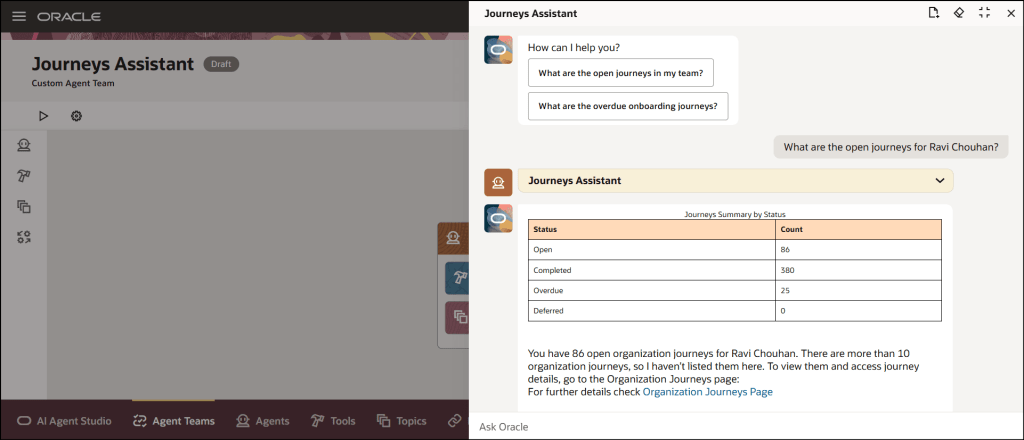The width and height of the screenshot is (1024, 440).
Task: Collapse the chat panel with the shrink icon
Action: tap(984, 13)
